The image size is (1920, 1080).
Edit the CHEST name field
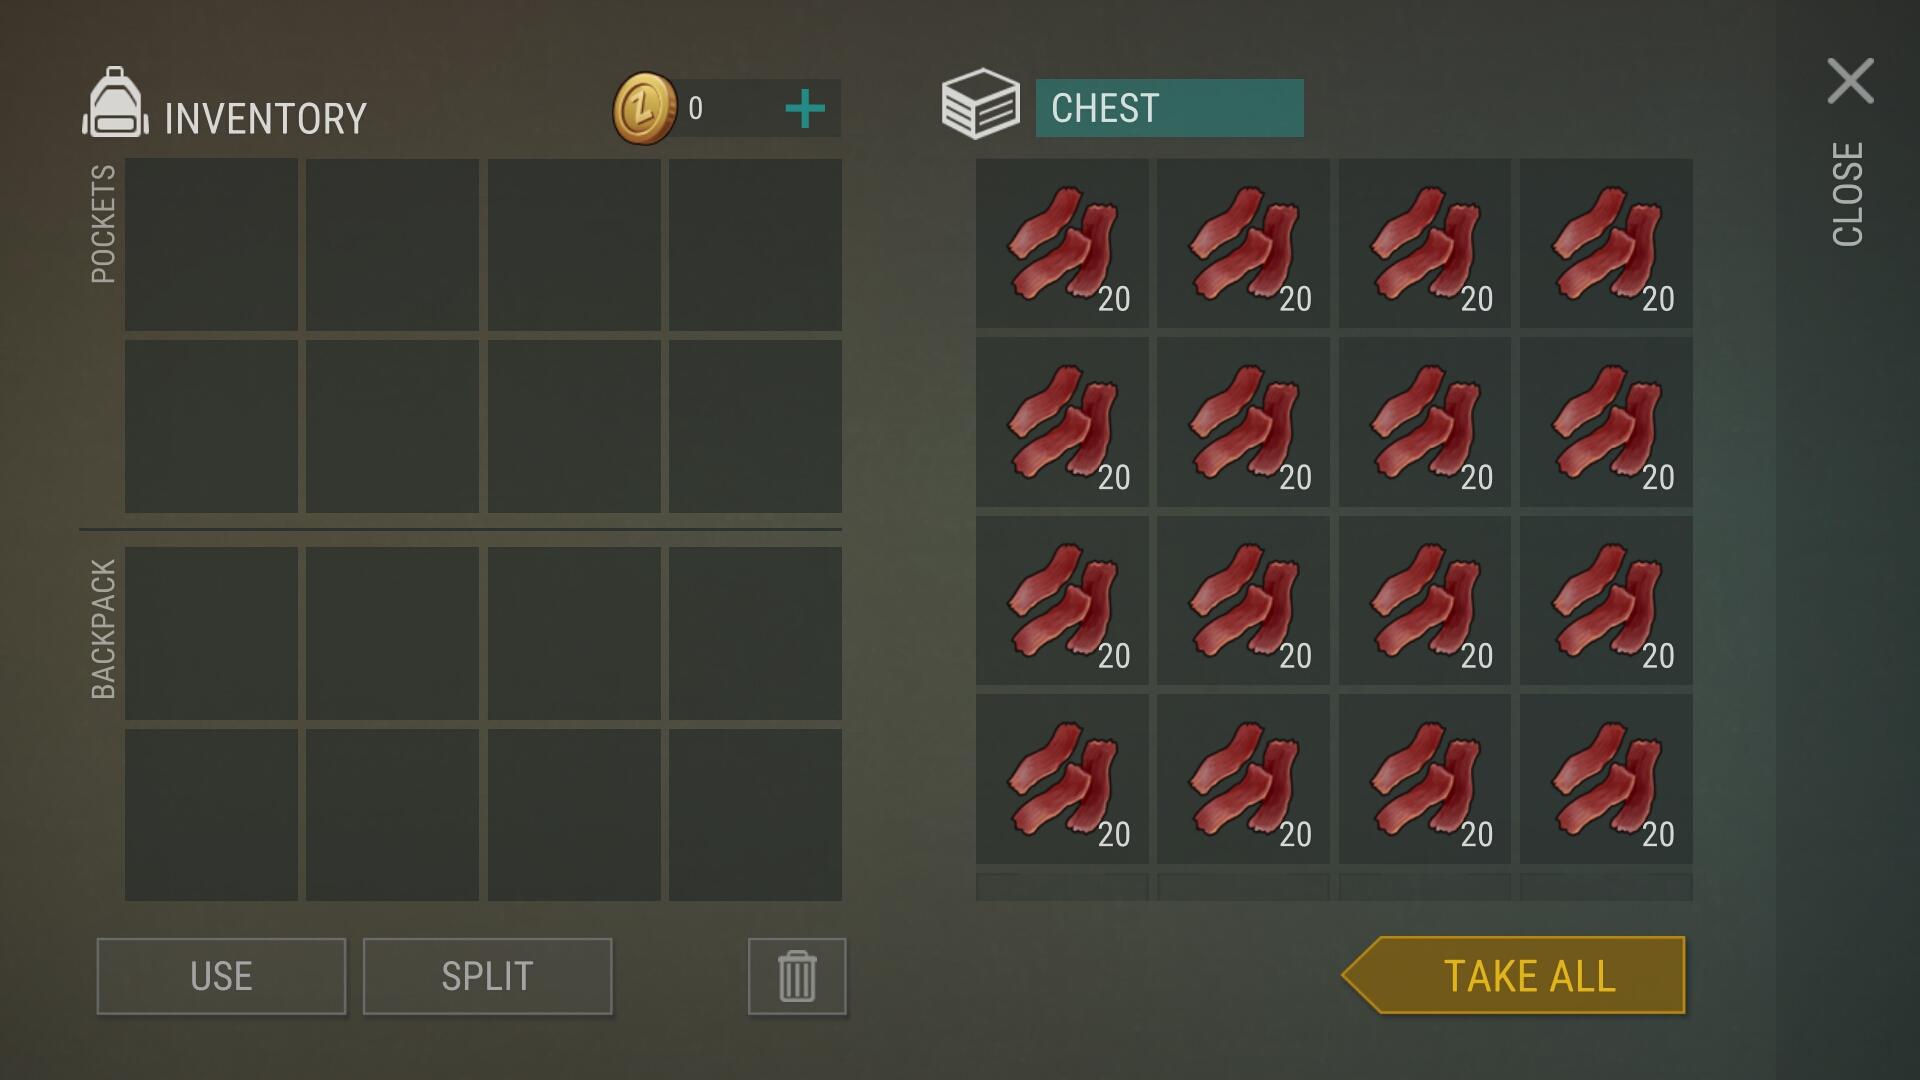coord(1169,108)
